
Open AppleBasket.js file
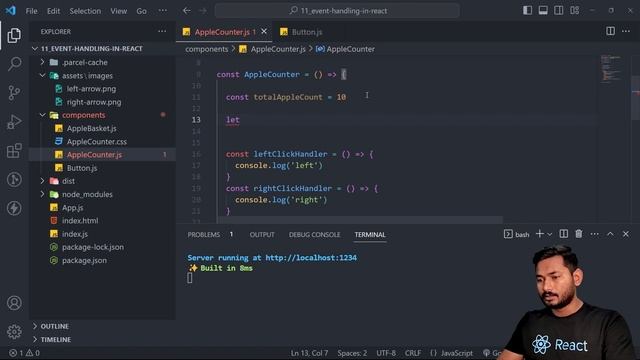91,128
